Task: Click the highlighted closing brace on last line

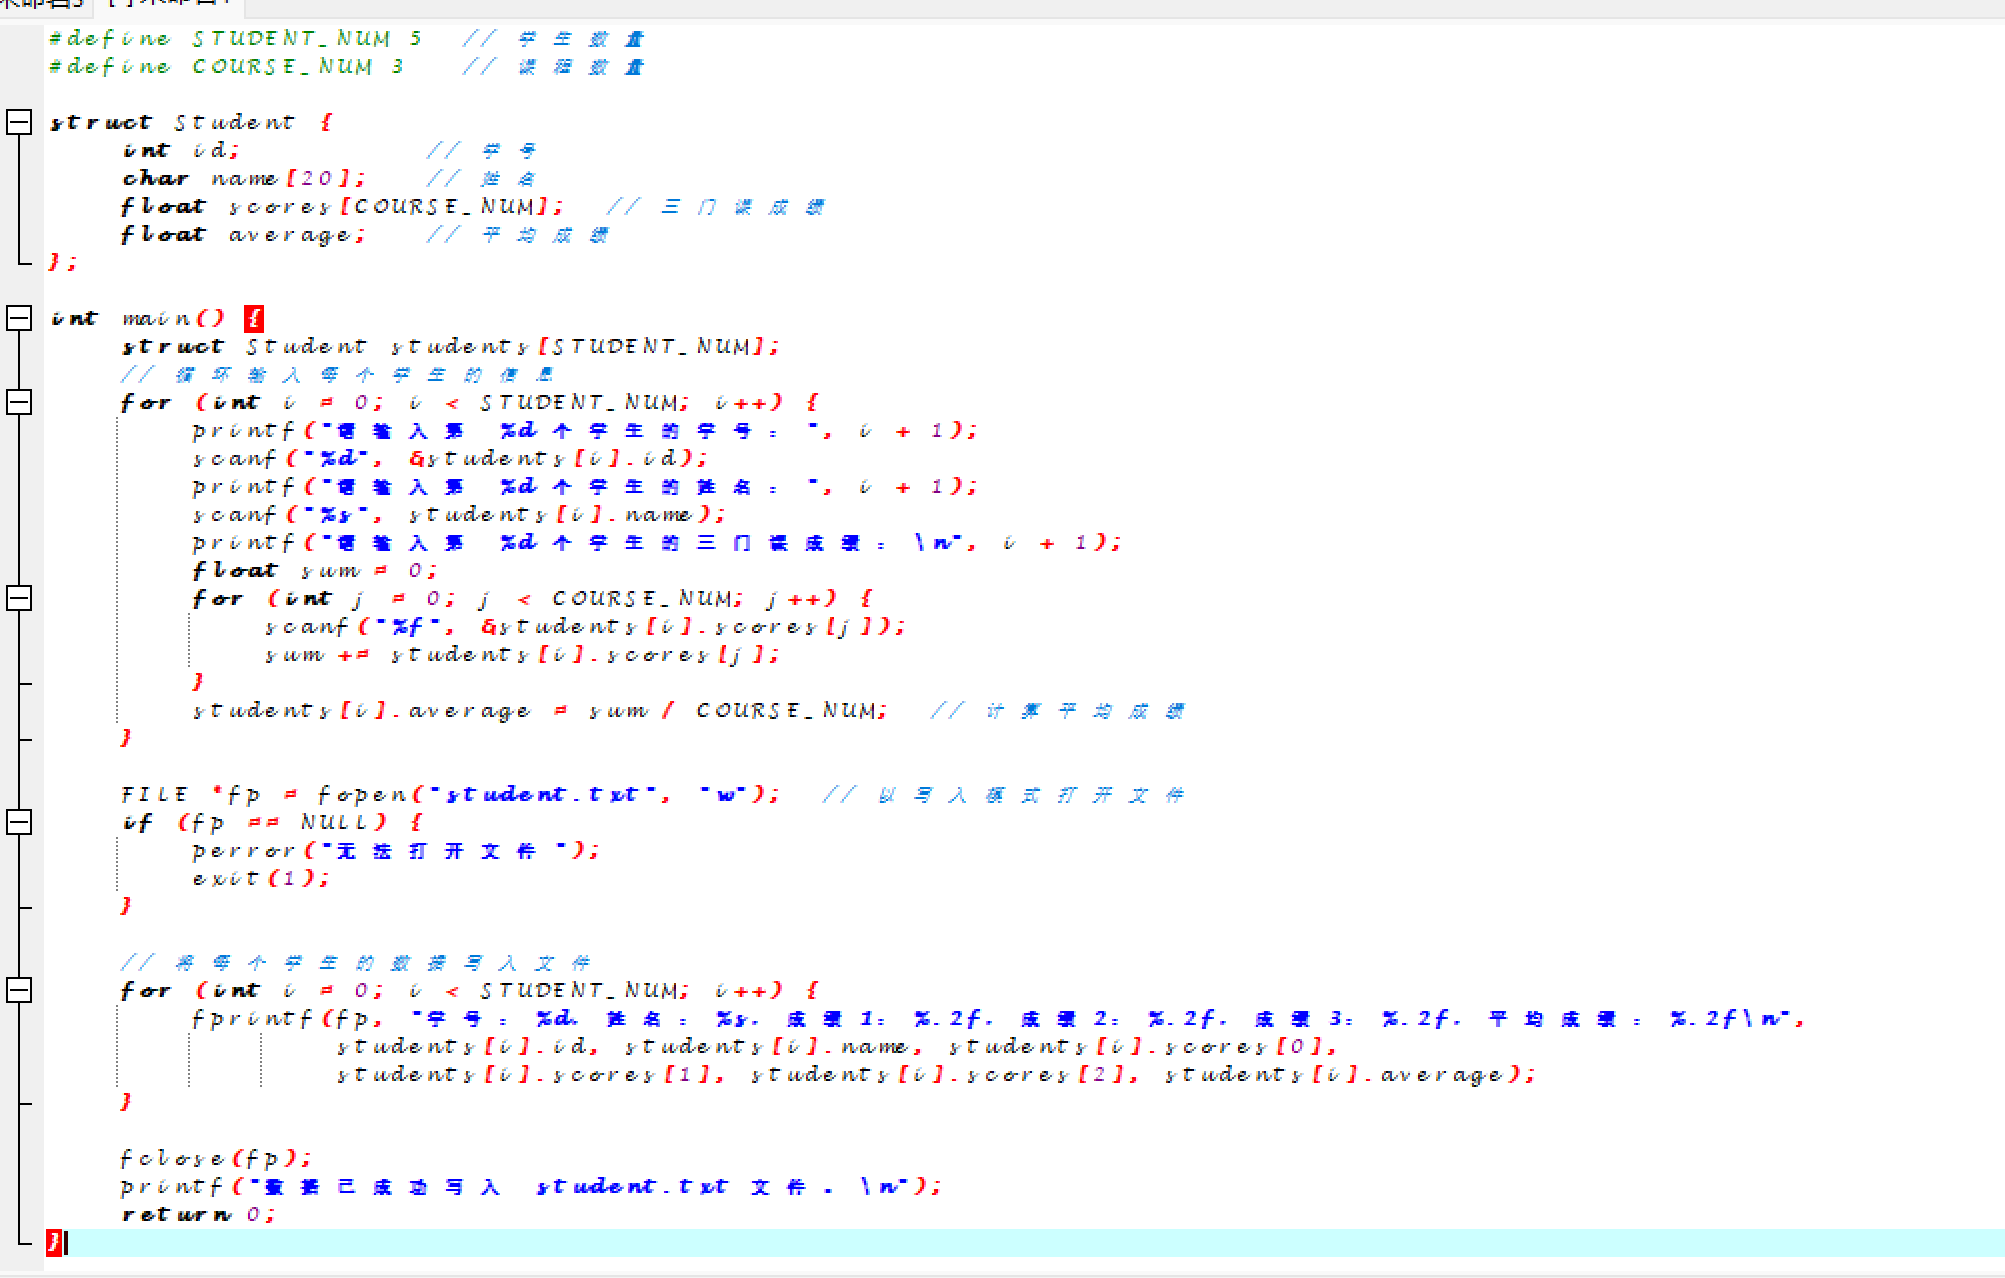Action: tap(54, 1242)
